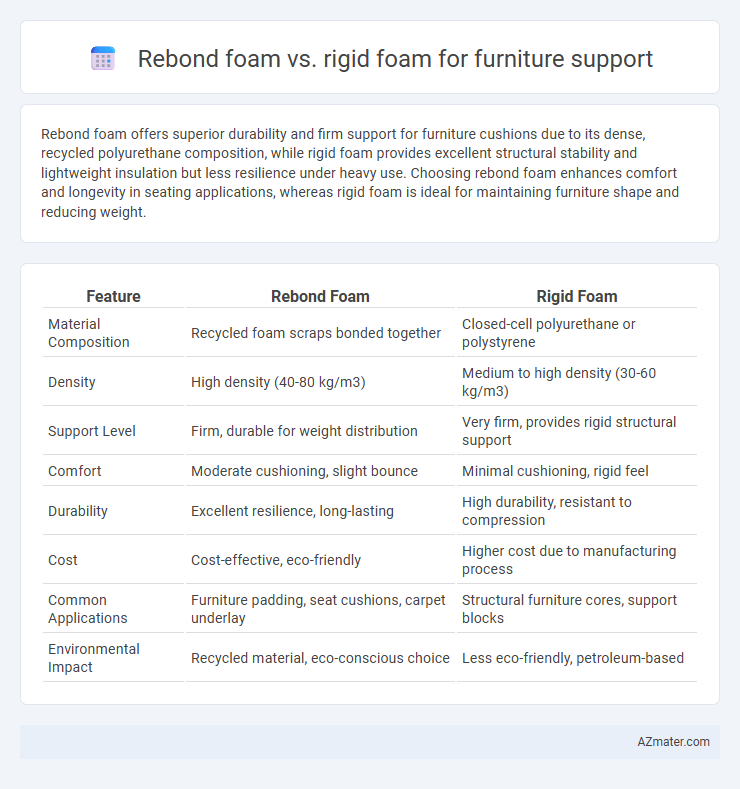Click the AZmater.com footer link
This screenshot has width=740, height=789.
673,742
